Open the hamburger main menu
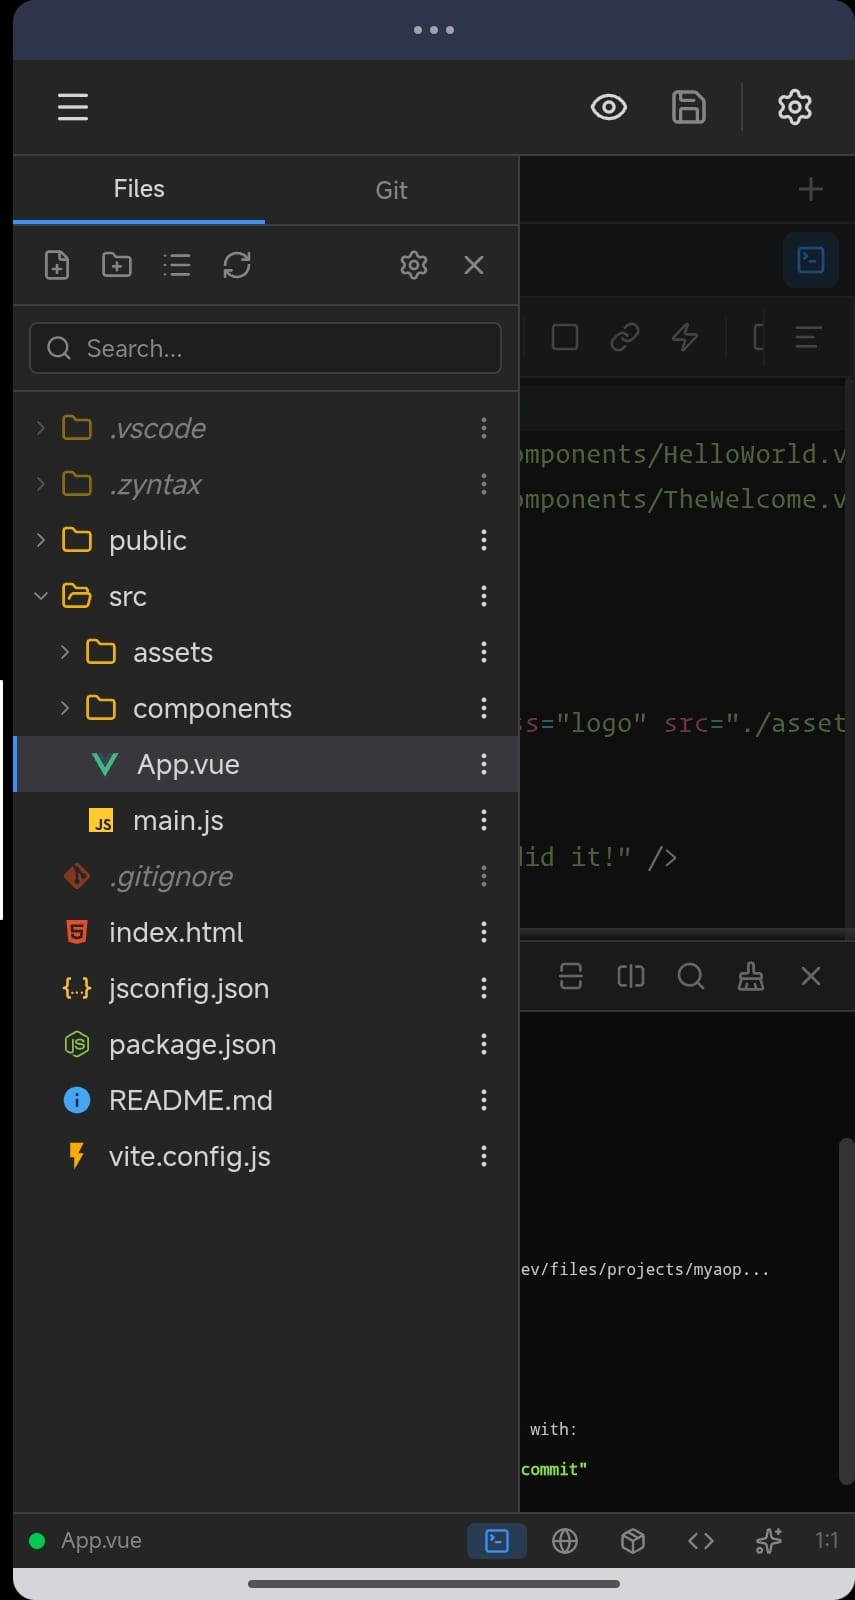The width and height of the screenshot is (855, 1600). (73, 107)
